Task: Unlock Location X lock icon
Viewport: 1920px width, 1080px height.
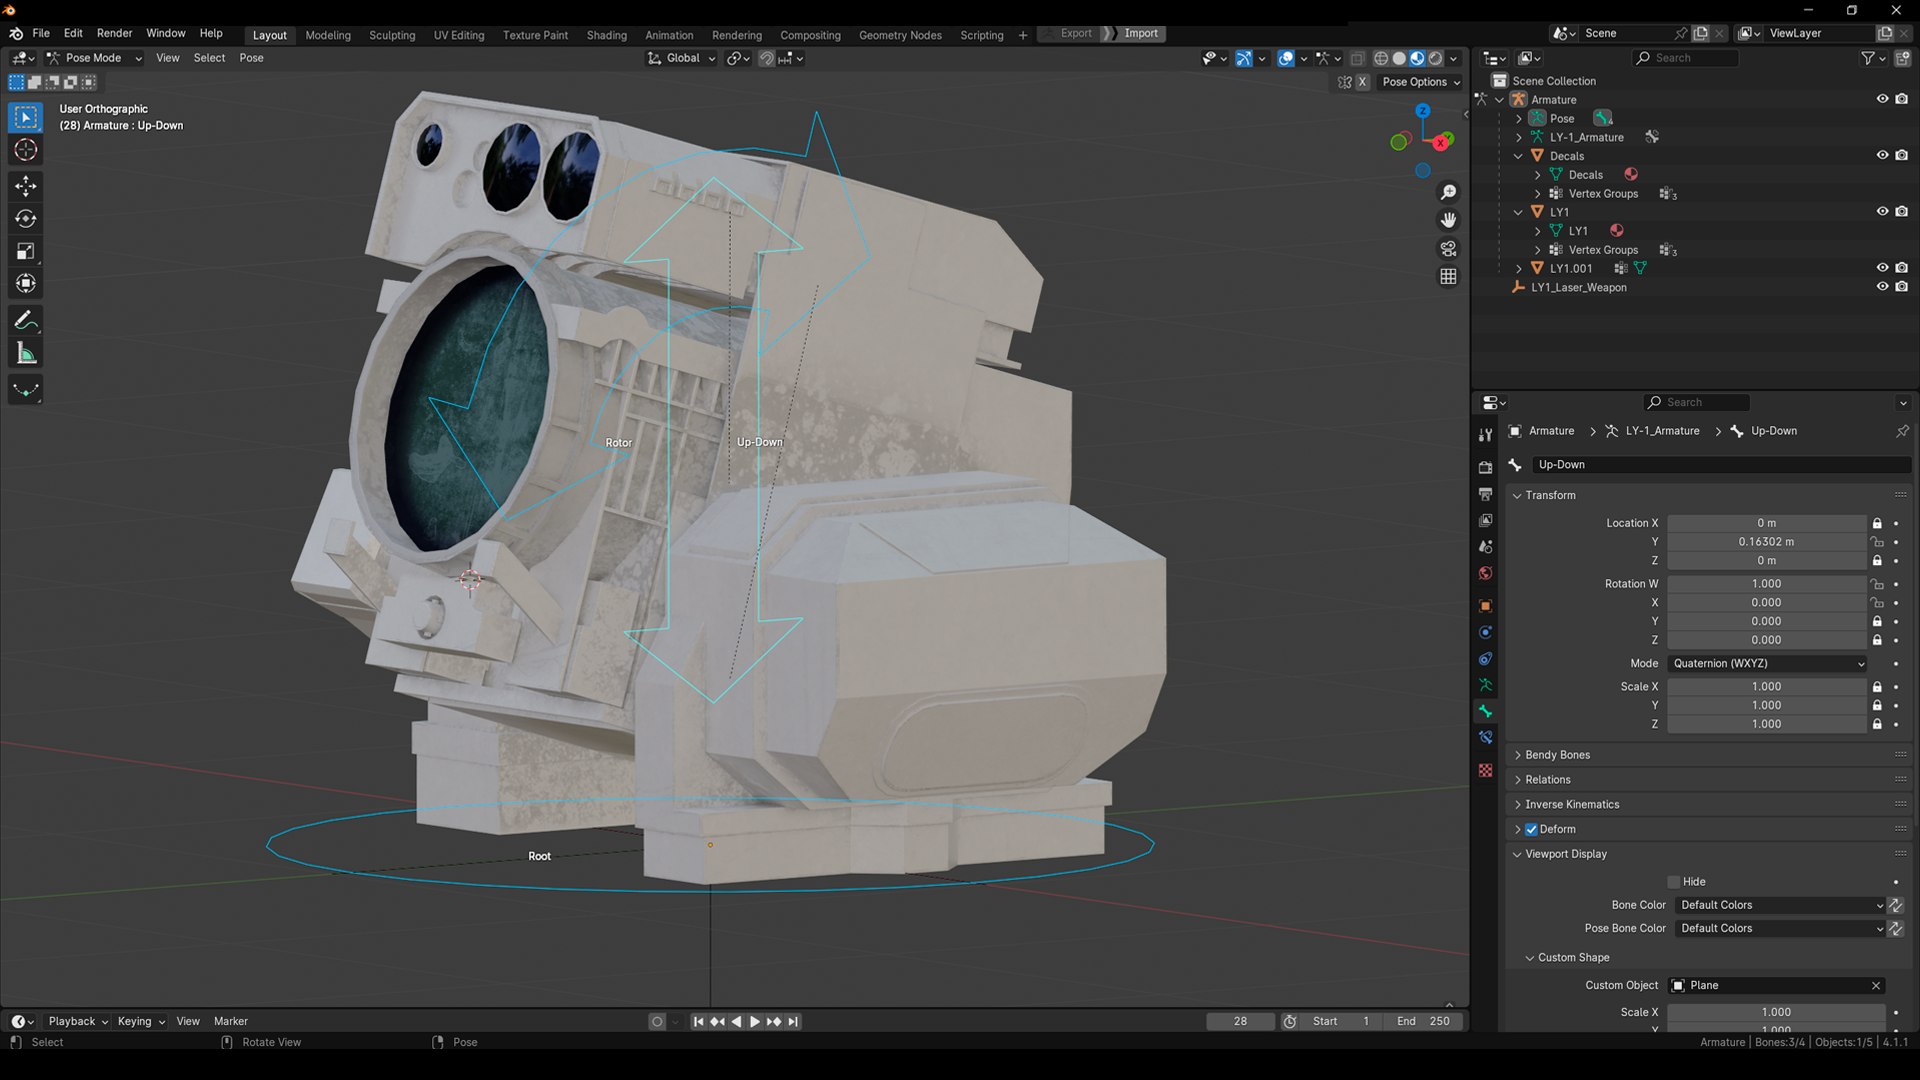Action: click(x=1877, y=523)
